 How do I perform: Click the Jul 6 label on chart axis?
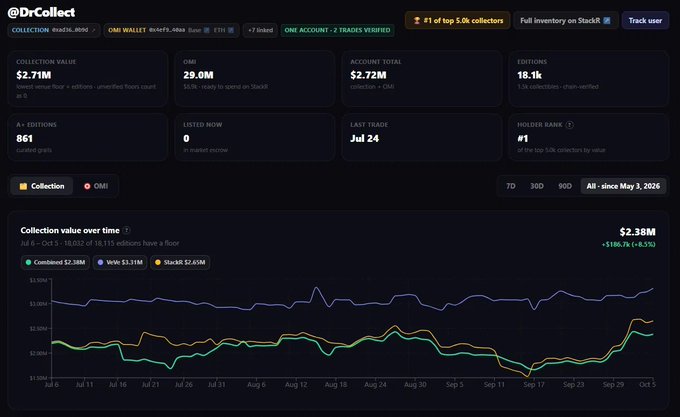pyautogui.click(x=52, y=384)
